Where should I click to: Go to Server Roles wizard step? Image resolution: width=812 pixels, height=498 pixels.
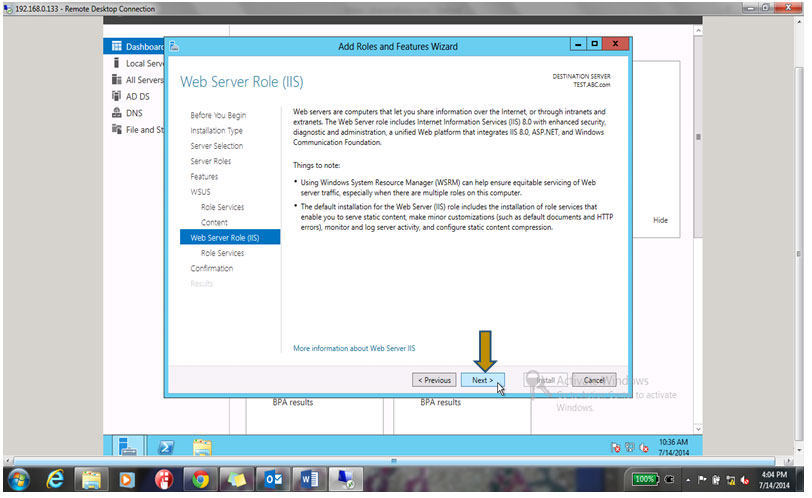(x=211, y=161)
